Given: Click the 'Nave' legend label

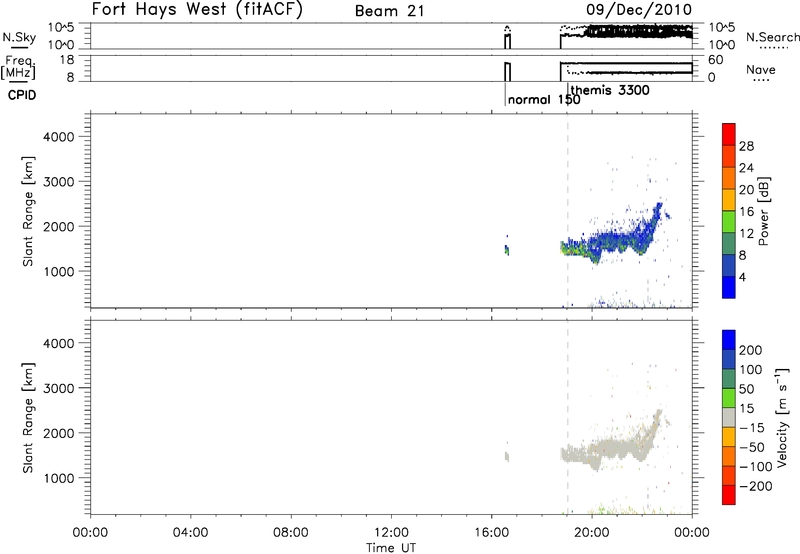Looking at the screenshot, I should point(761,69).
